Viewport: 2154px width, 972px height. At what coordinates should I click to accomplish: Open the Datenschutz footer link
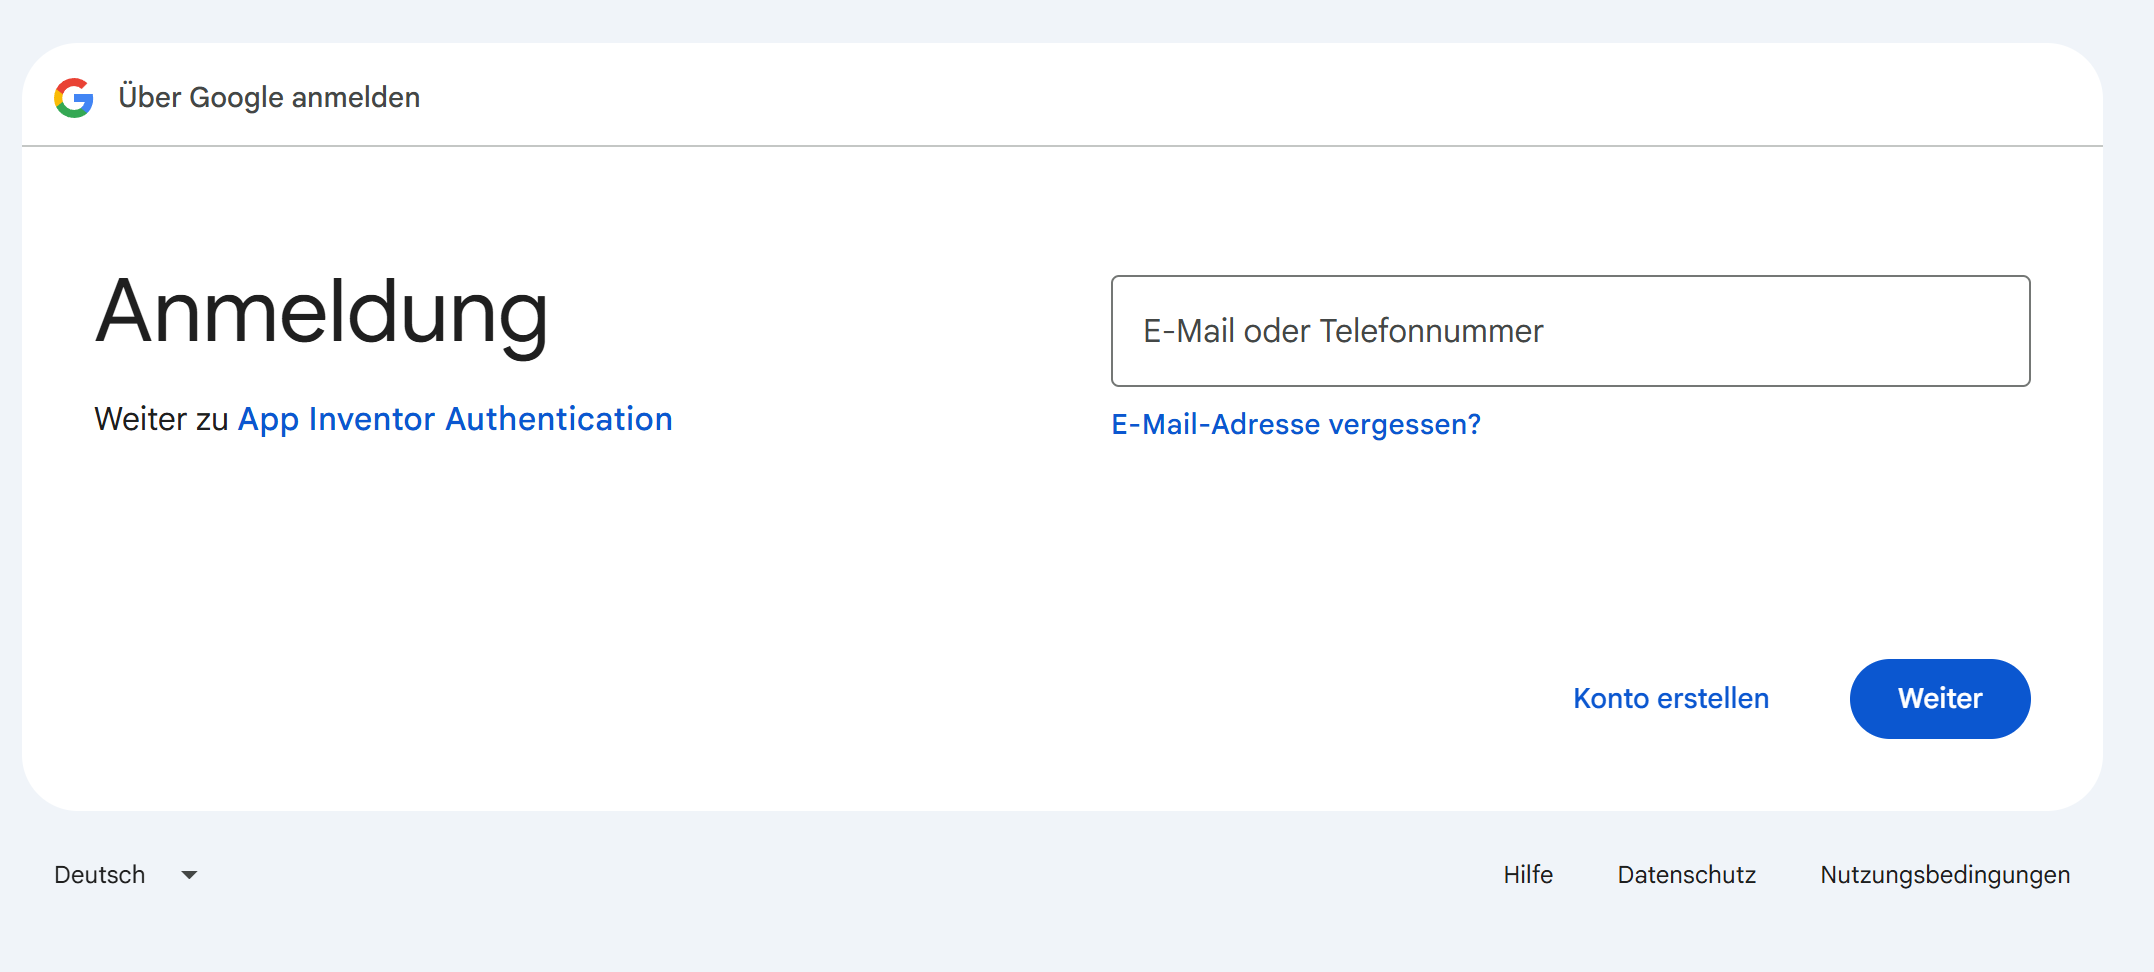click(1687, 875)
